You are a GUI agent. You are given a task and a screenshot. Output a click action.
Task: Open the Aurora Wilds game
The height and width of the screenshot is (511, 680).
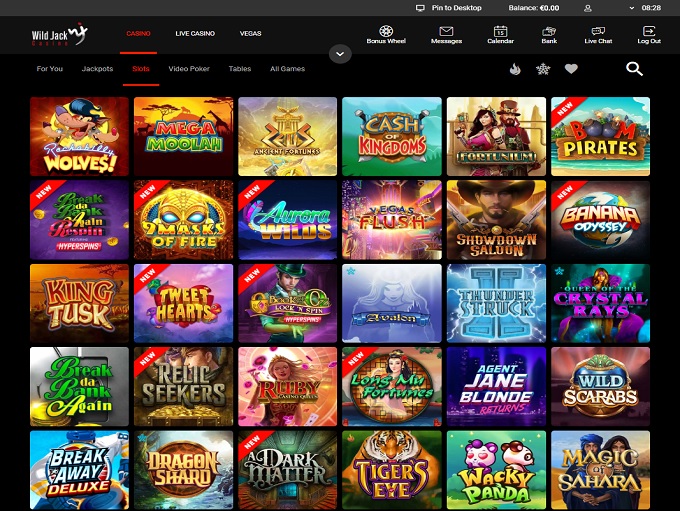(288, 220)
